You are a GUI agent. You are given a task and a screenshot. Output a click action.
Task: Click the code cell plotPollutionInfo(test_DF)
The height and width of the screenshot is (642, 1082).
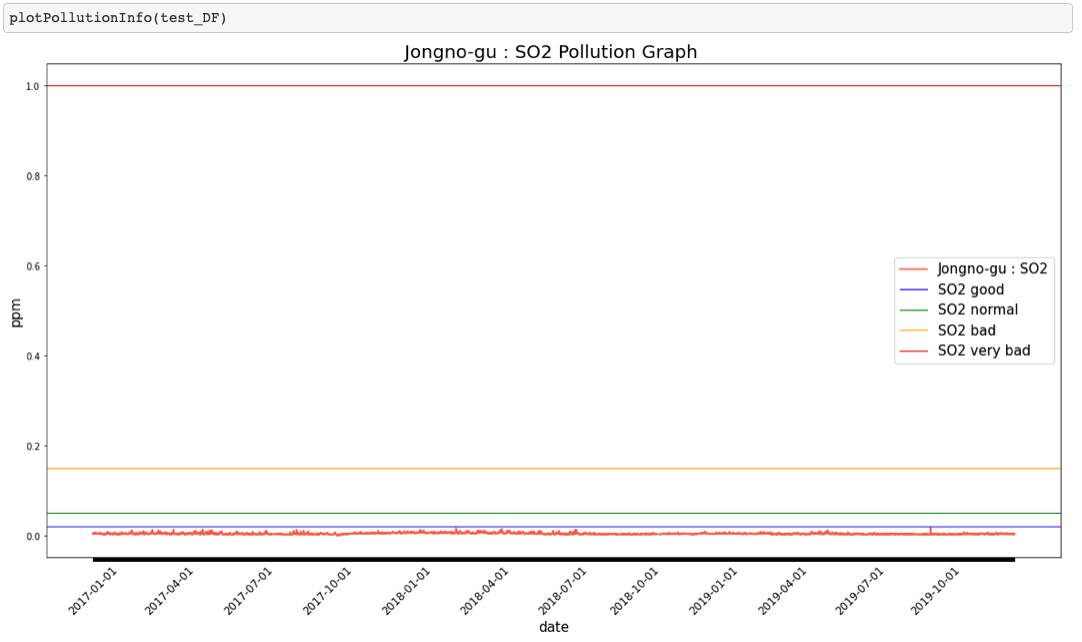[x=538, y=18]
